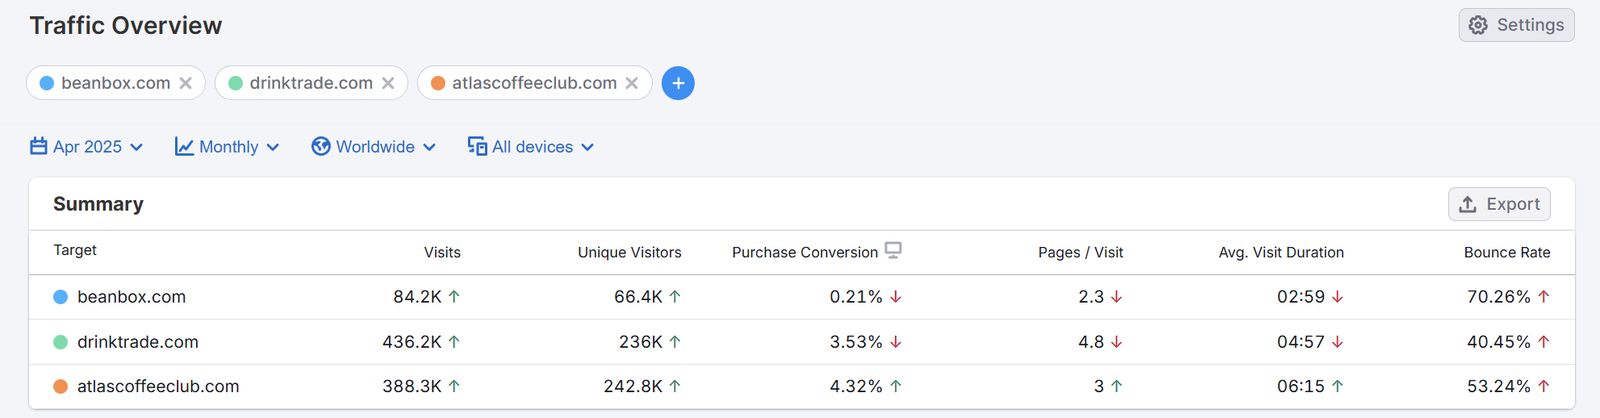
Task: Click the devices icon beside All devices
Action: tap(477, 146)
